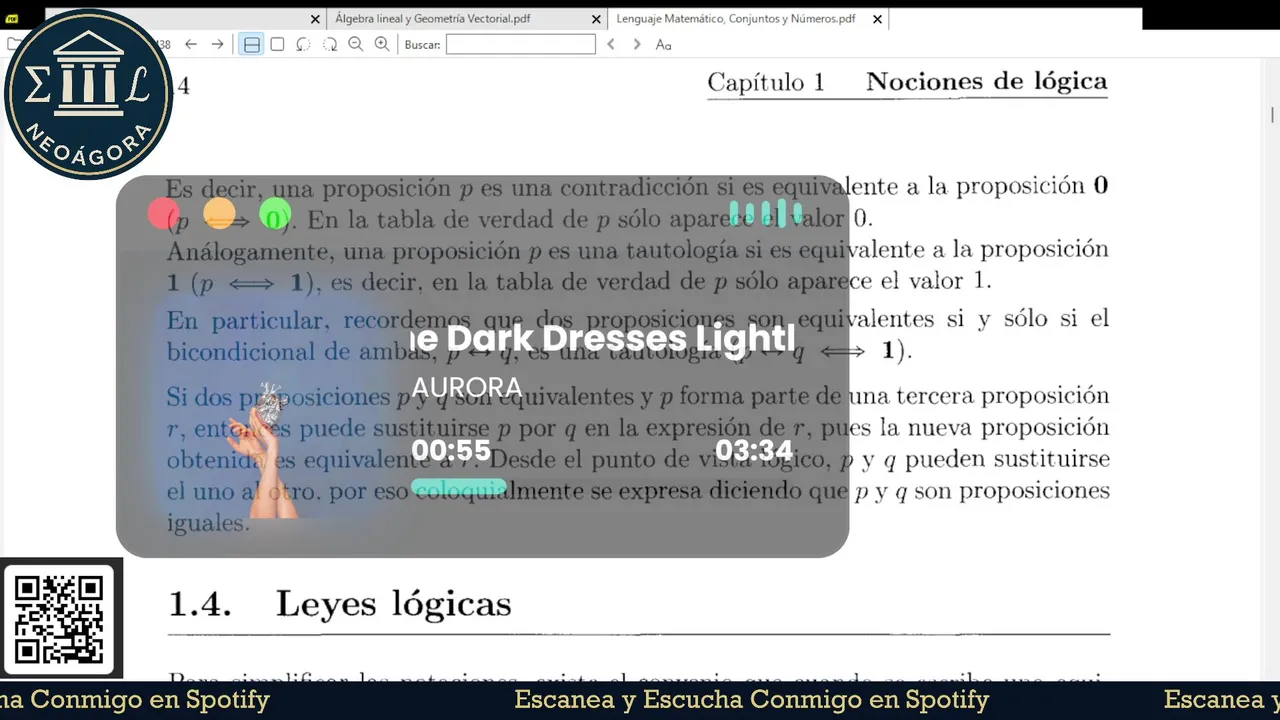Rotate page counterclockwise
Viewport: 1280px width, 720px height.
pyautogui.click(x=303, y=44)
